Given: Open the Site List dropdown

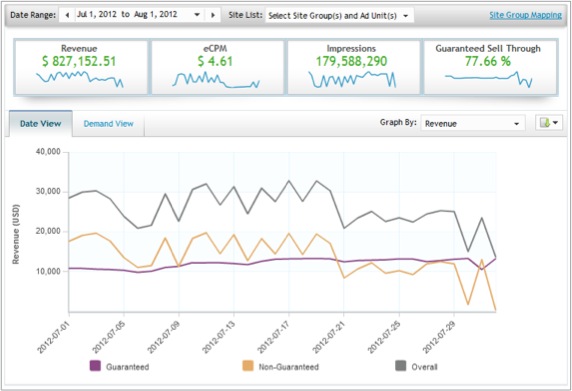Looking at the screenshot, I should (x=339, y=16).
